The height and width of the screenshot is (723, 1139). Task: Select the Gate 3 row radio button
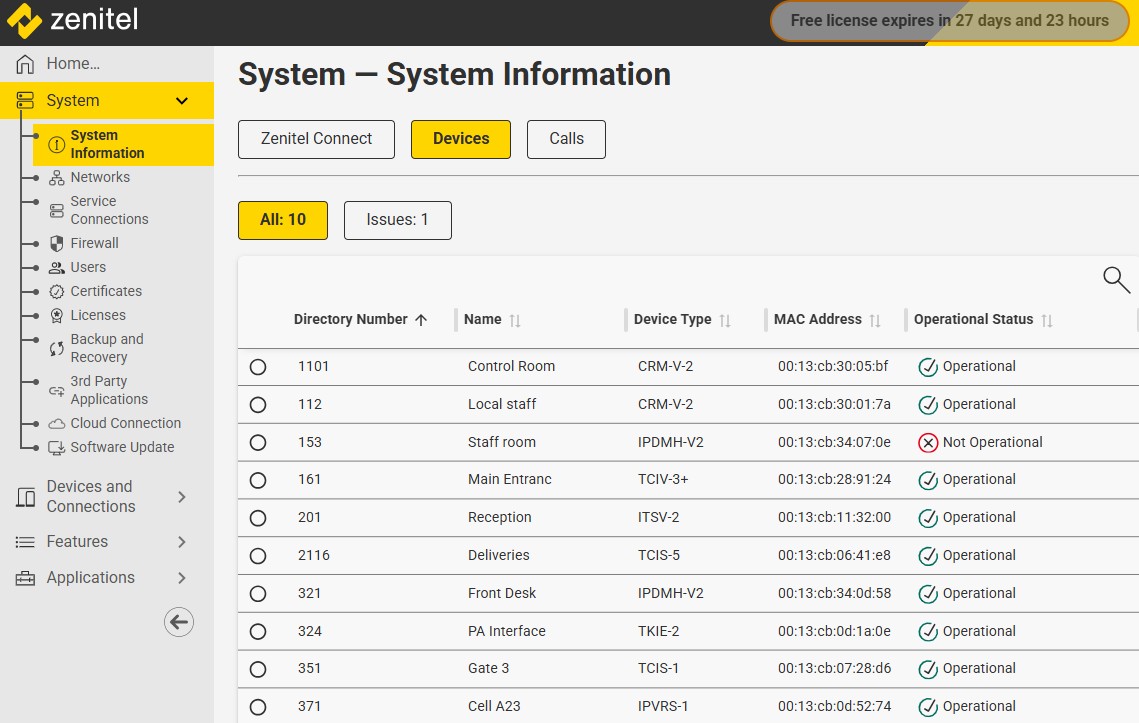[258, 669]
